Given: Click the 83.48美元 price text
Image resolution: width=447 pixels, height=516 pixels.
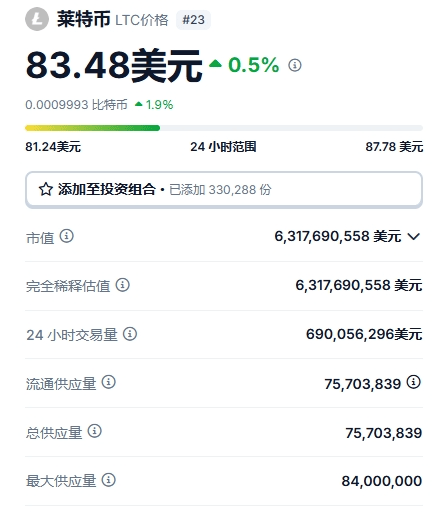Looking at the screenshot, I should click(x=114, y=66).
